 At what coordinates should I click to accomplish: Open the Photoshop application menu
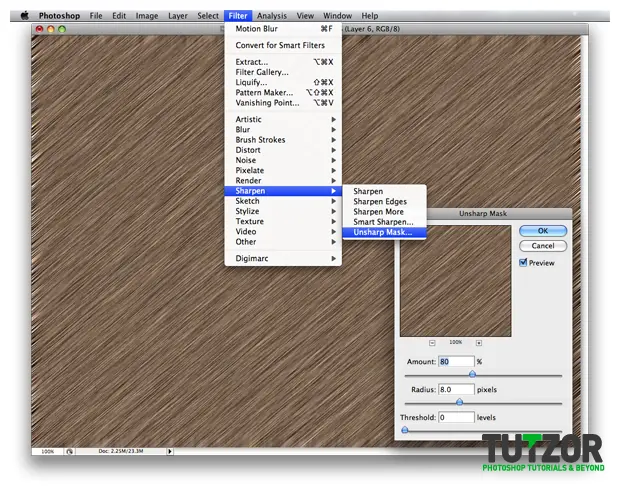(59, 16)
